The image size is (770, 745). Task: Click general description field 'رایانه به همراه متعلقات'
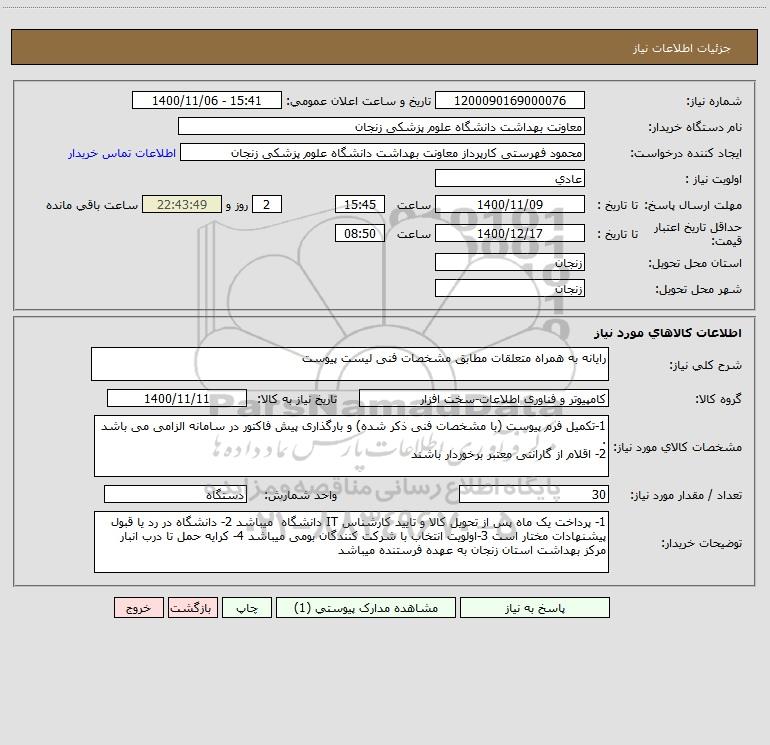350,364
